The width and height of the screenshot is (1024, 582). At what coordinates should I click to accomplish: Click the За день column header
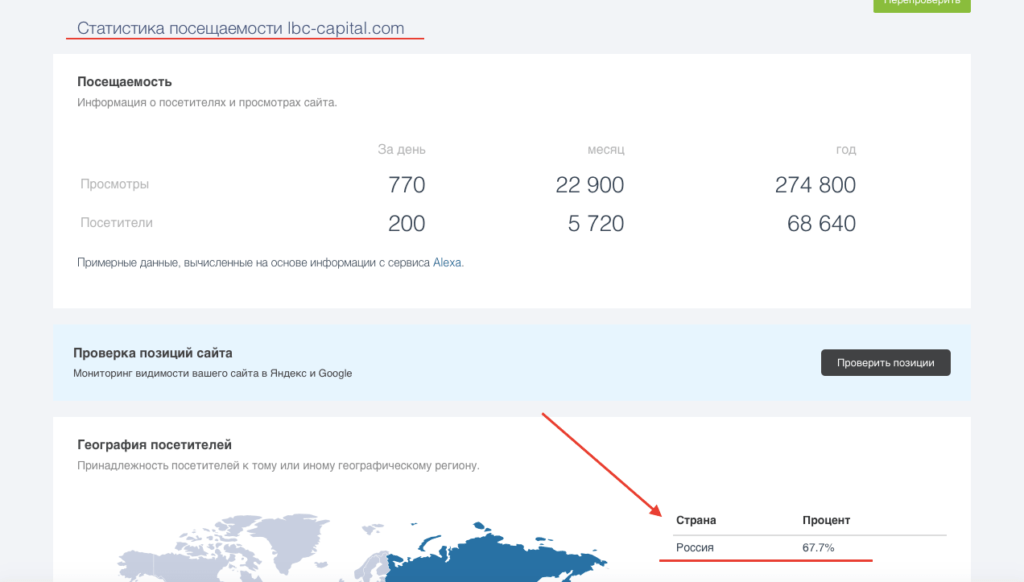pos(401,150)
